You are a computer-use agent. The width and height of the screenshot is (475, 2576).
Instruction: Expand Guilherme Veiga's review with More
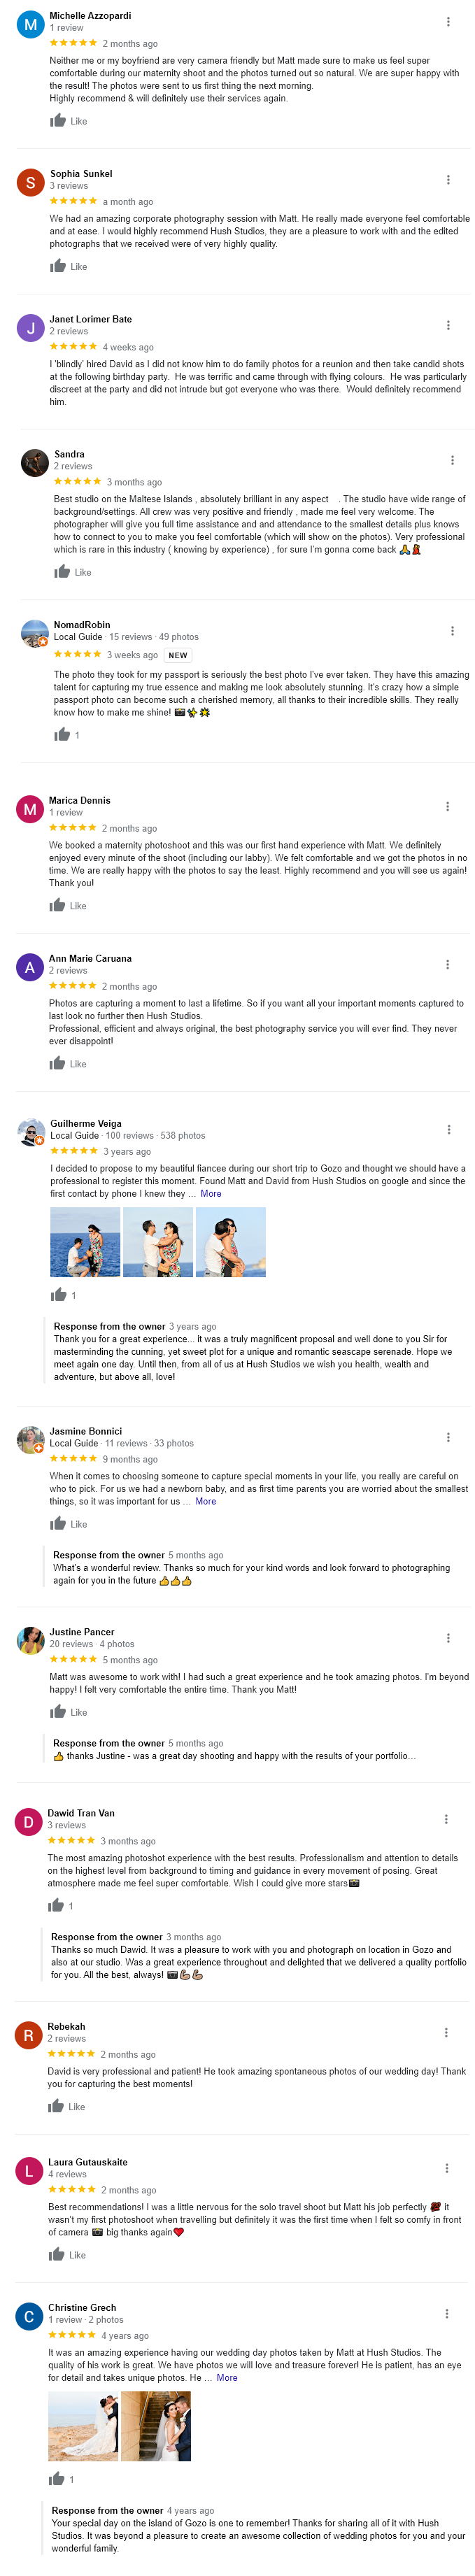(211, 1194)
